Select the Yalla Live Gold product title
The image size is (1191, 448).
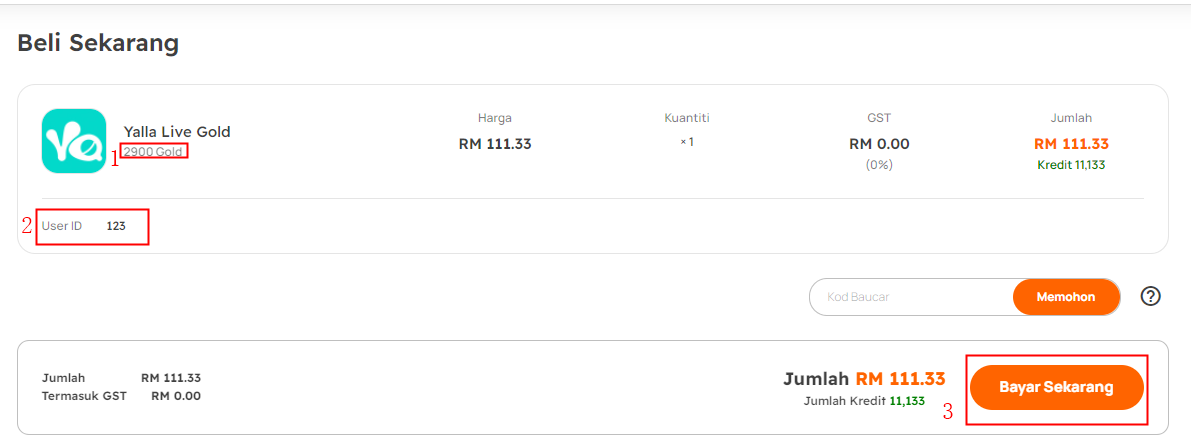tap(177, 132)
